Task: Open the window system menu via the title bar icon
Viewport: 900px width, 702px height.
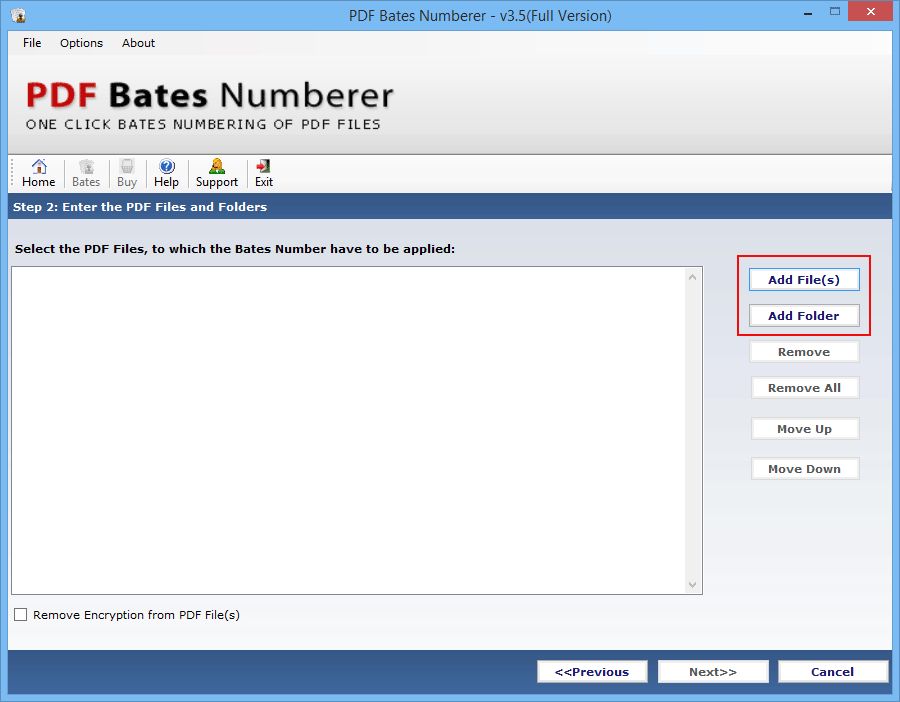Action: click(x=16, y=15)
